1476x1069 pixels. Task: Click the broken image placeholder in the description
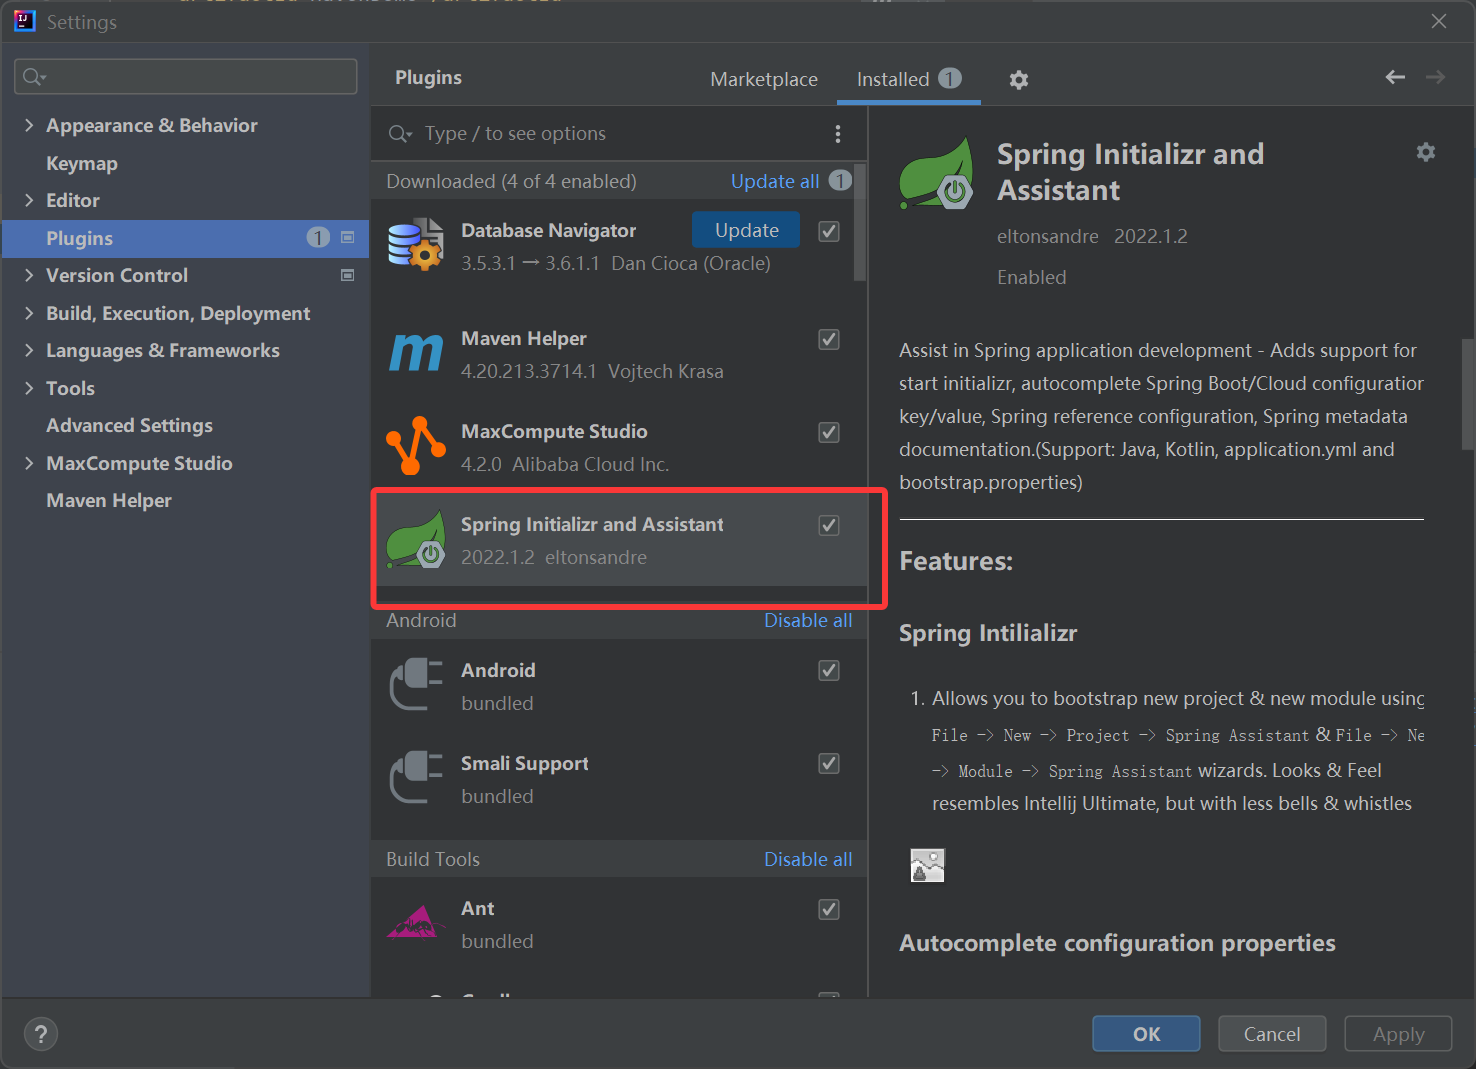point(928,865)
